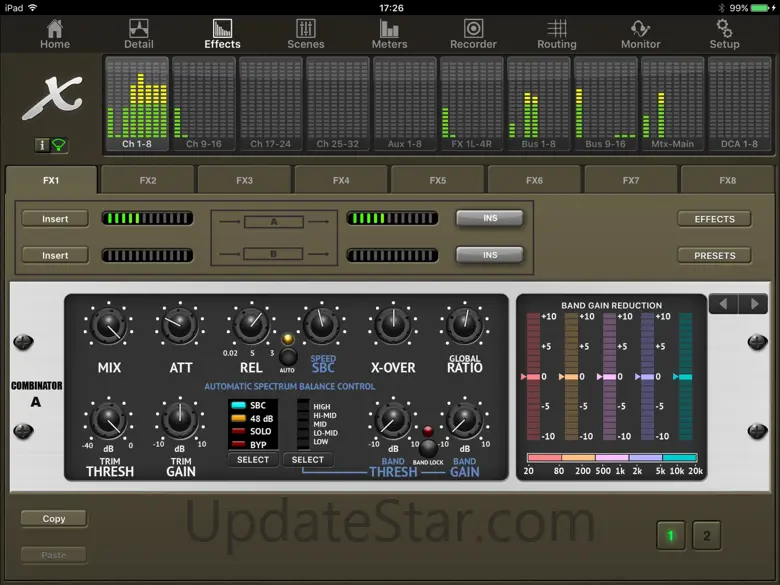
Task: Switch to the FX5 tab
Action: [x=437, y=180]
